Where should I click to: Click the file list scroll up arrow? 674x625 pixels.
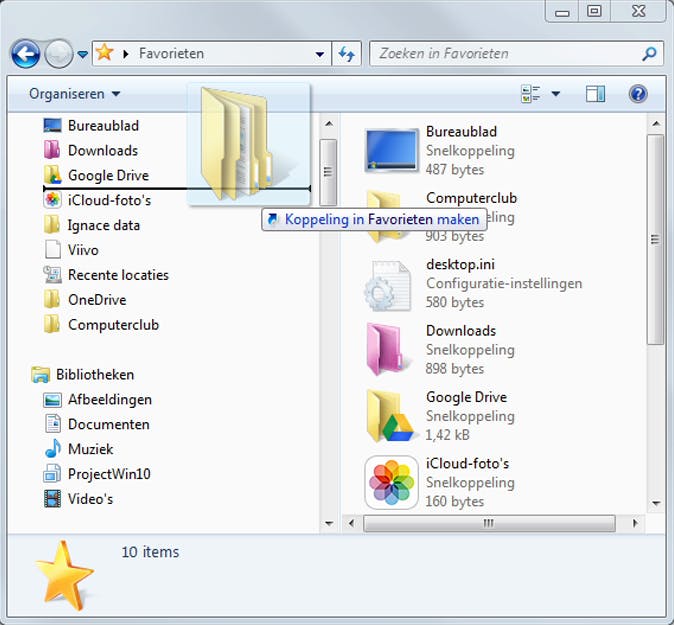[x=656, y=124]
